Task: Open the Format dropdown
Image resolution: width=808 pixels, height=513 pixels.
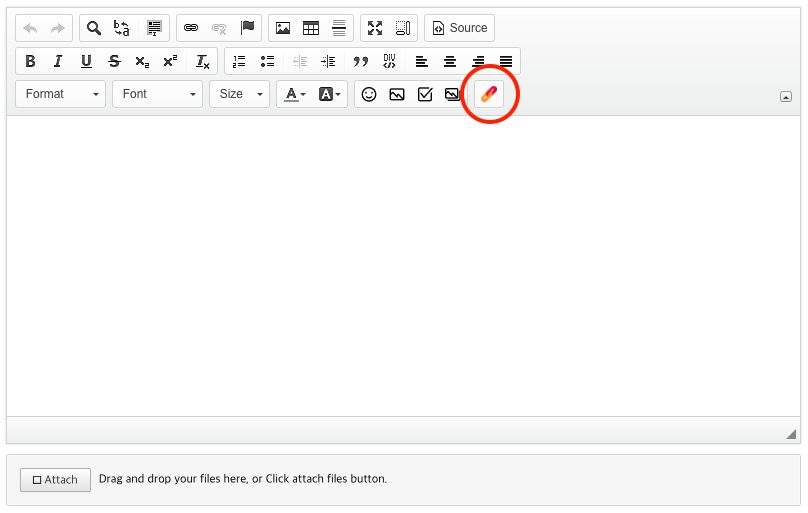Action: (x=61, y=94)
